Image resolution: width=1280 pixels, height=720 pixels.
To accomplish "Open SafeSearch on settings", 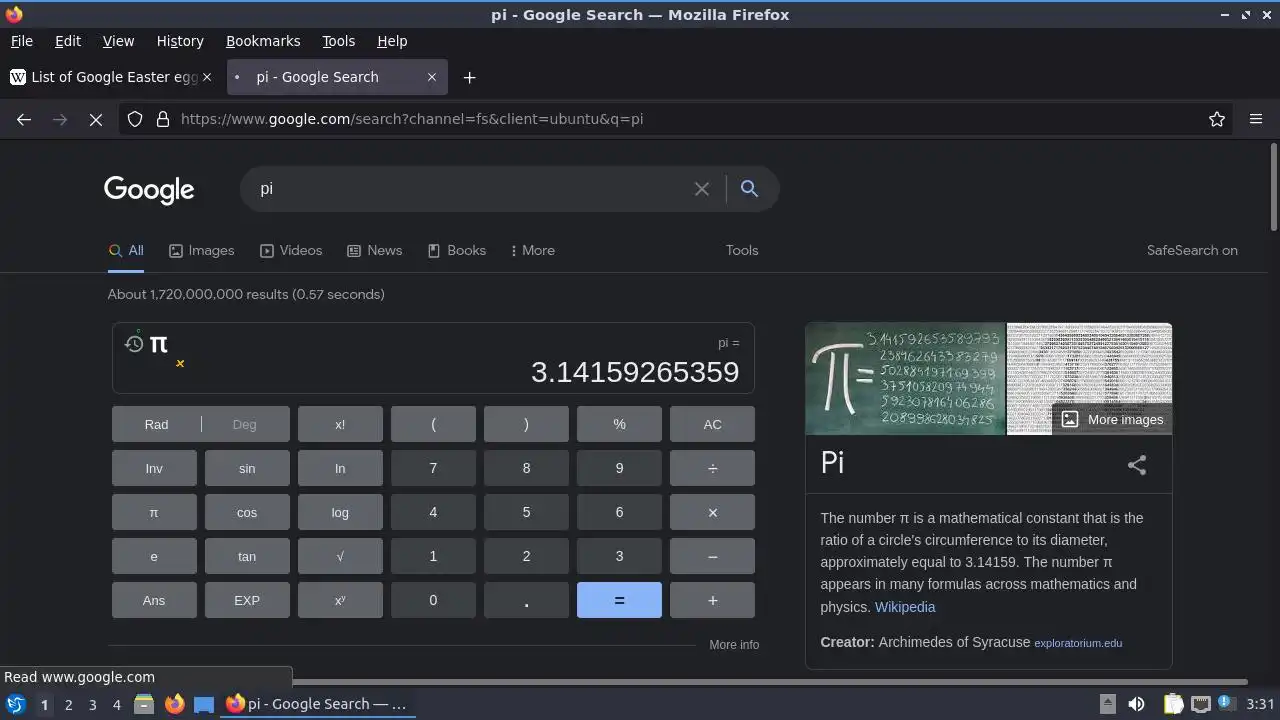I will [x=1192, y=250].
